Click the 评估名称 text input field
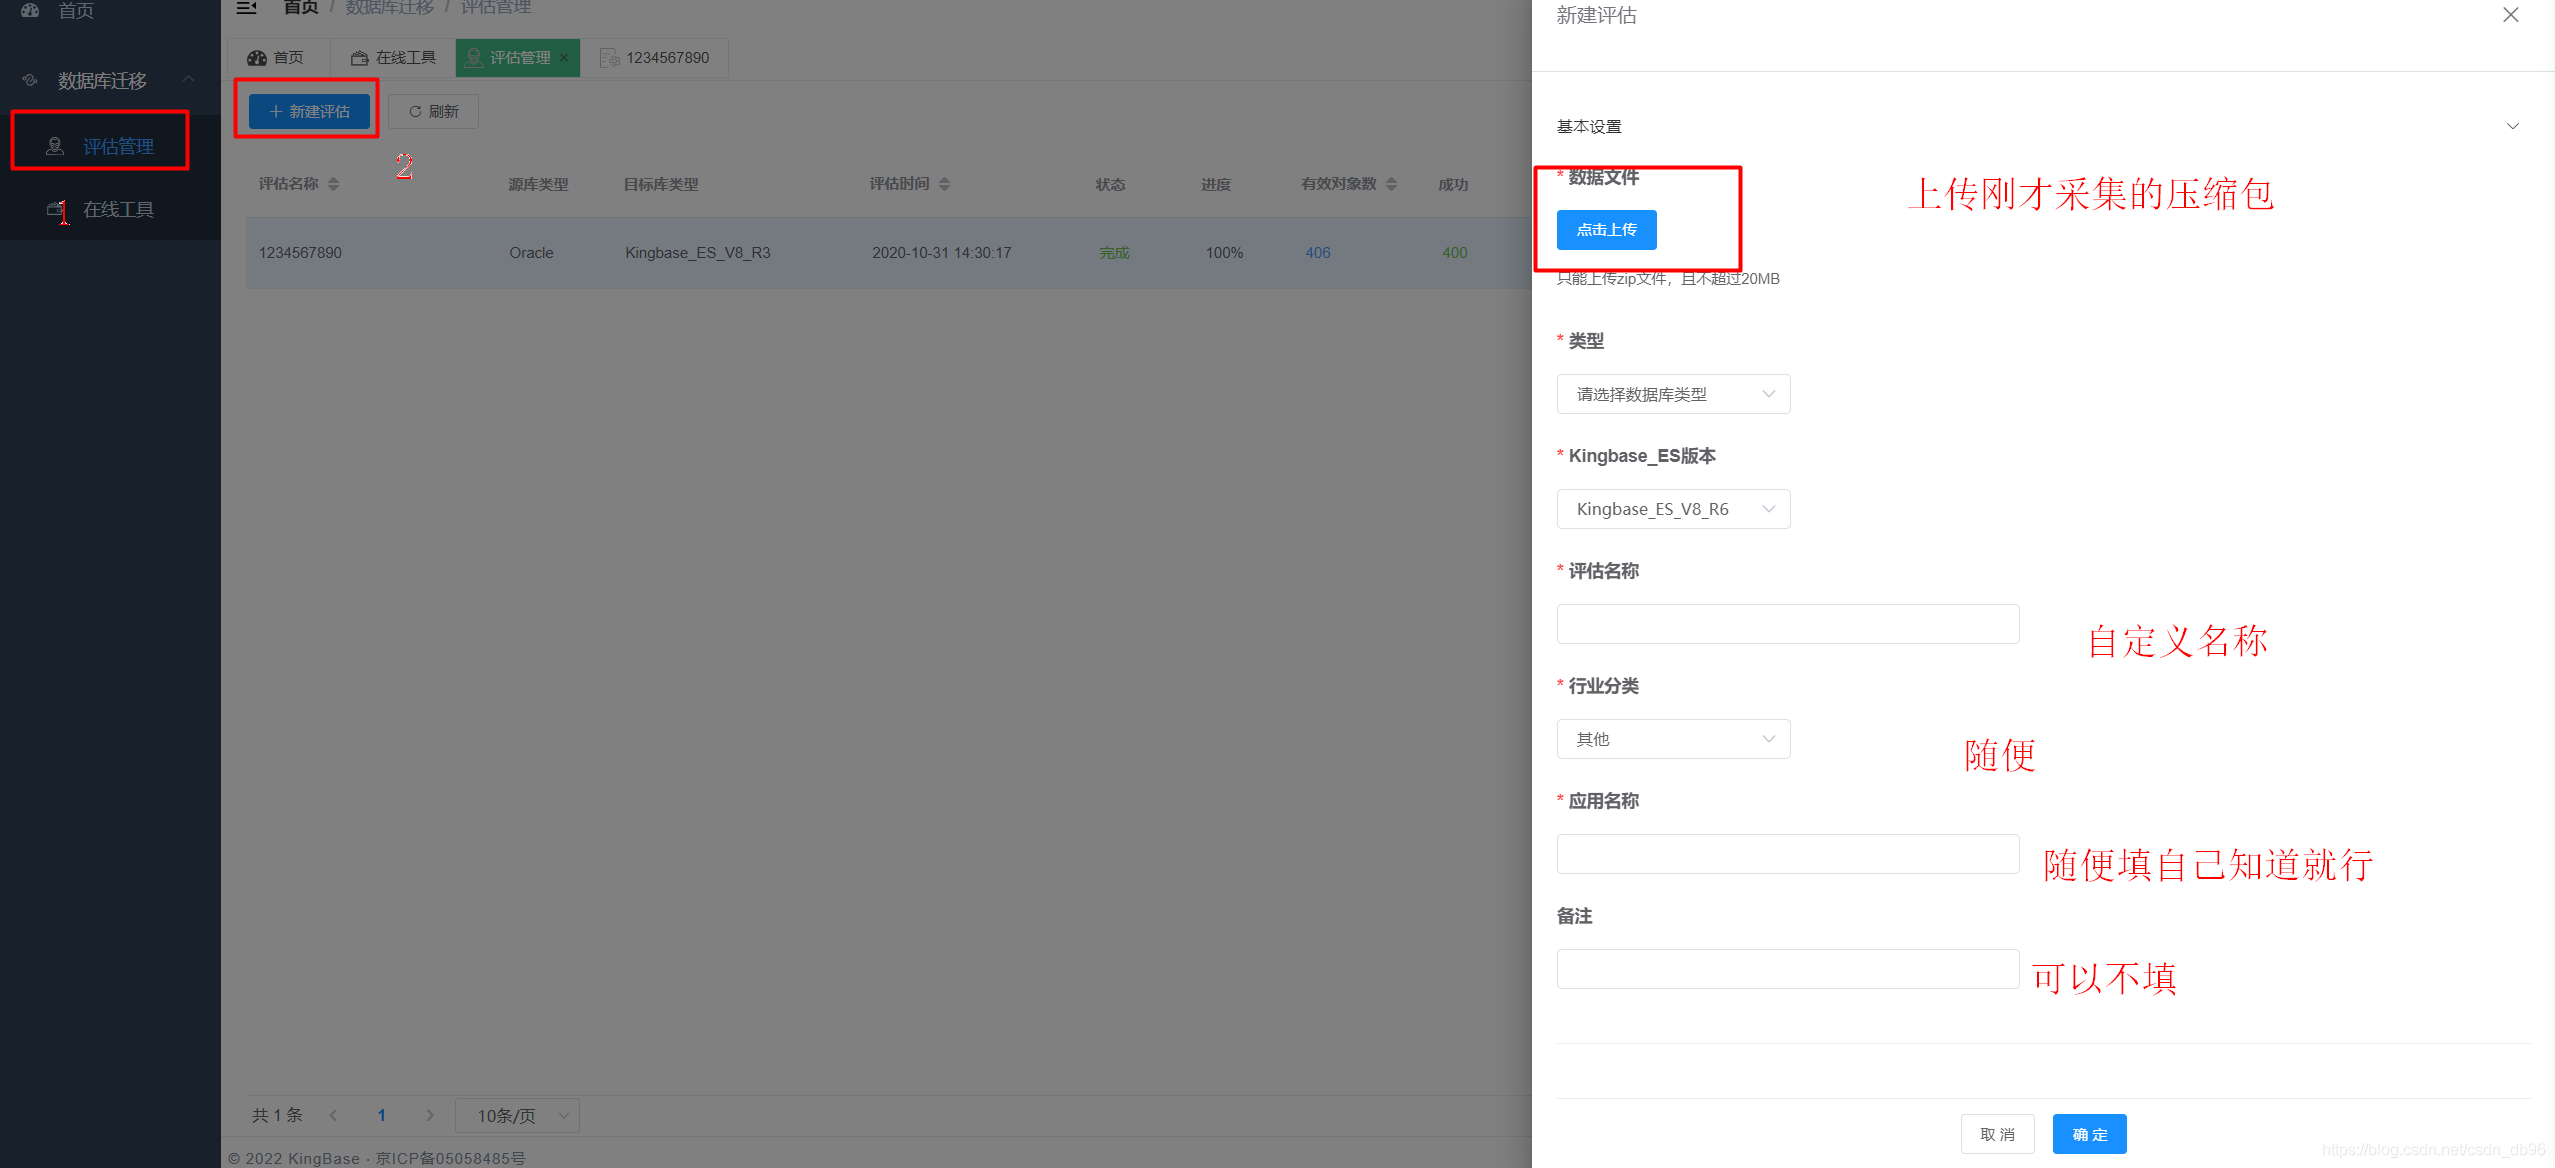Viewport: 2555px width, 1168px height. pyautogui.click(x=1788, y=624)
